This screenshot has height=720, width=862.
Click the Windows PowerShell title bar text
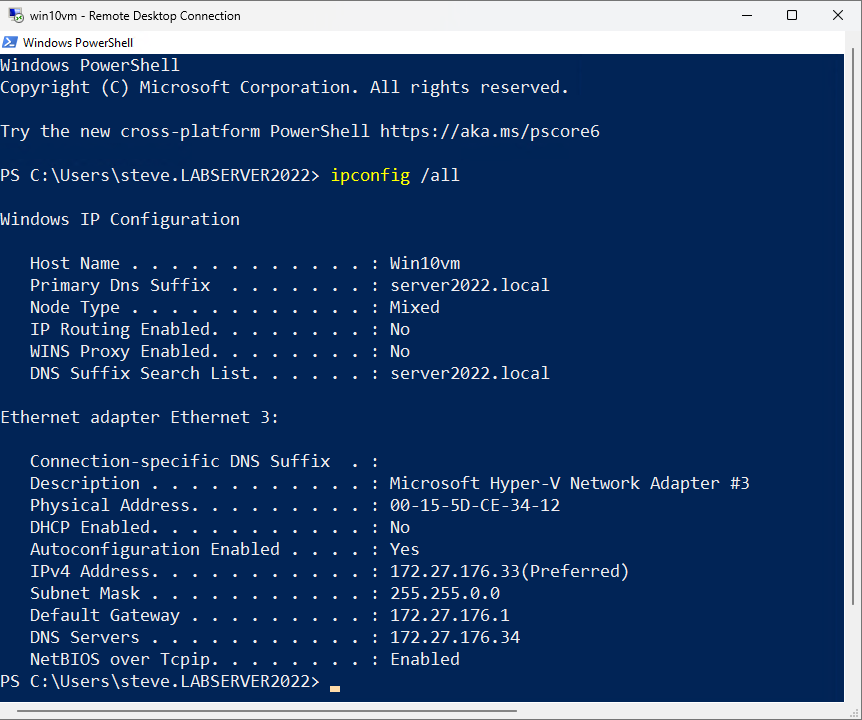click(78, 43)
